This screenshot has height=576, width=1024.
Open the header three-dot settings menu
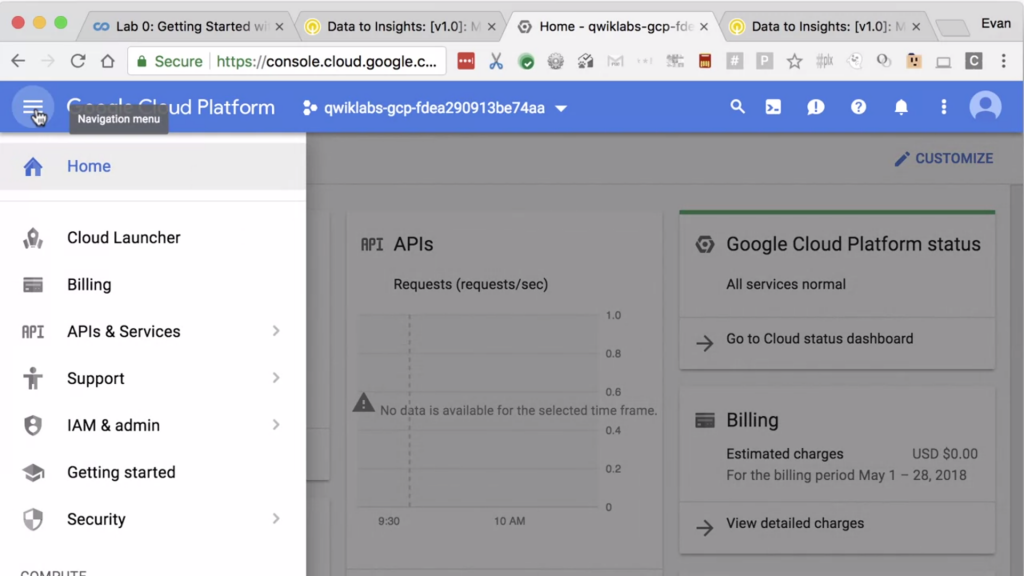(x=944, y=107)
